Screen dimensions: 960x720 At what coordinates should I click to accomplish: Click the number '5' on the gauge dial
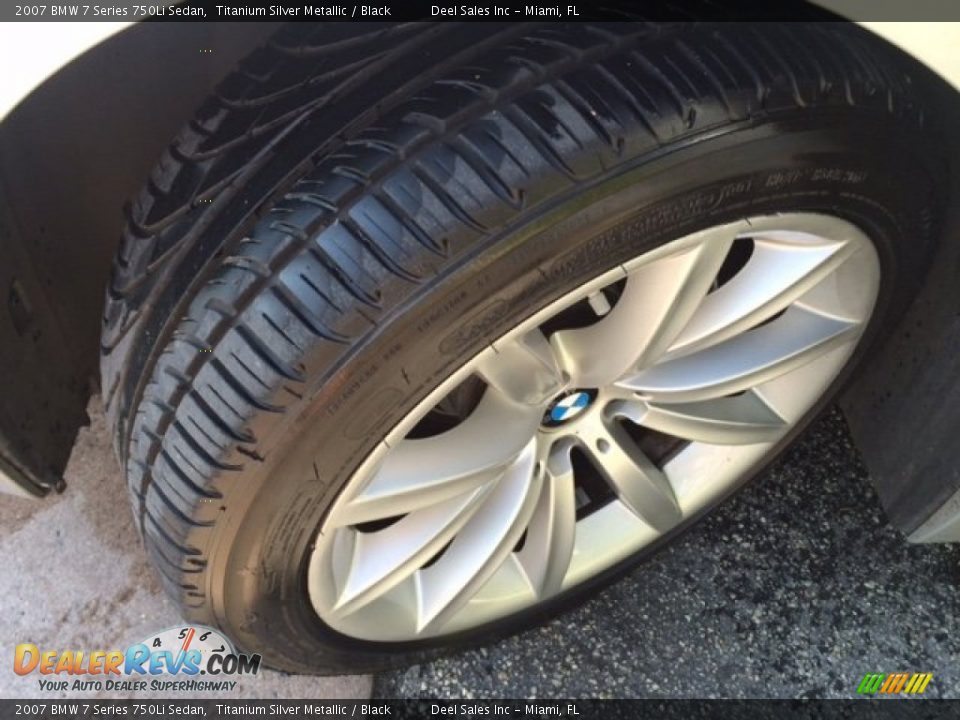click(x=183, y=633)
